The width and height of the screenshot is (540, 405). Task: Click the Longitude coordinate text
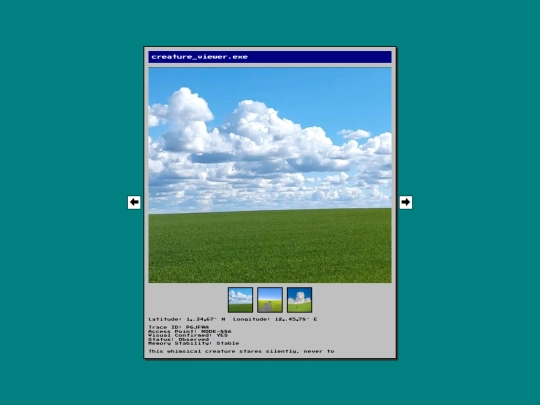pos(275,319)
